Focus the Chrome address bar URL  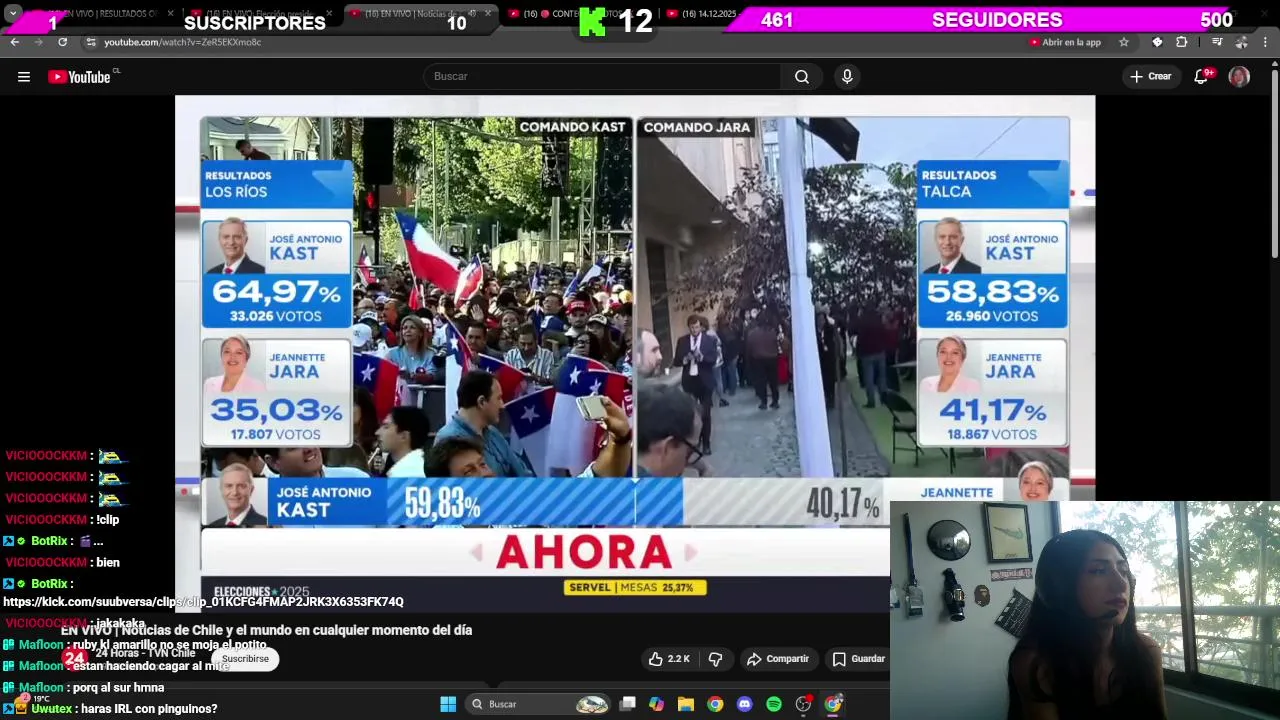[x=182, y=42]
